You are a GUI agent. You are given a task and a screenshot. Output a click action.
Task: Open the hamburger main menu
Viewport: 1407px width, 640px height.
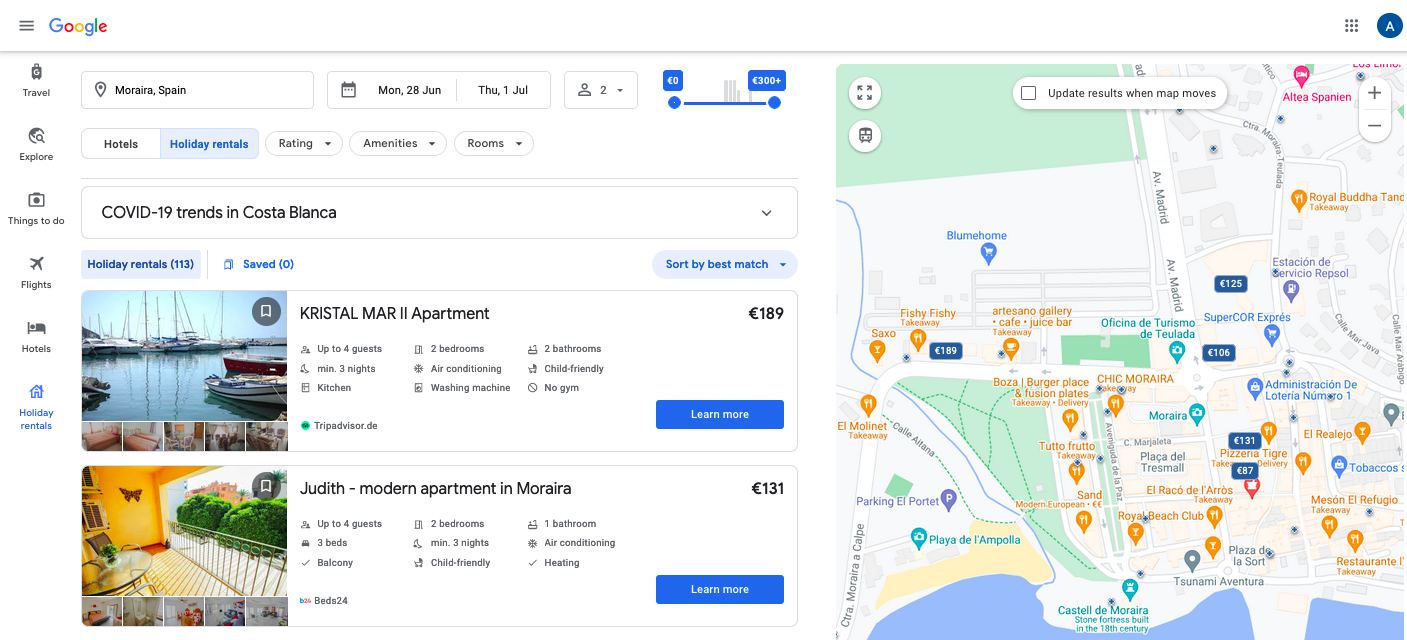coord(27,26)
